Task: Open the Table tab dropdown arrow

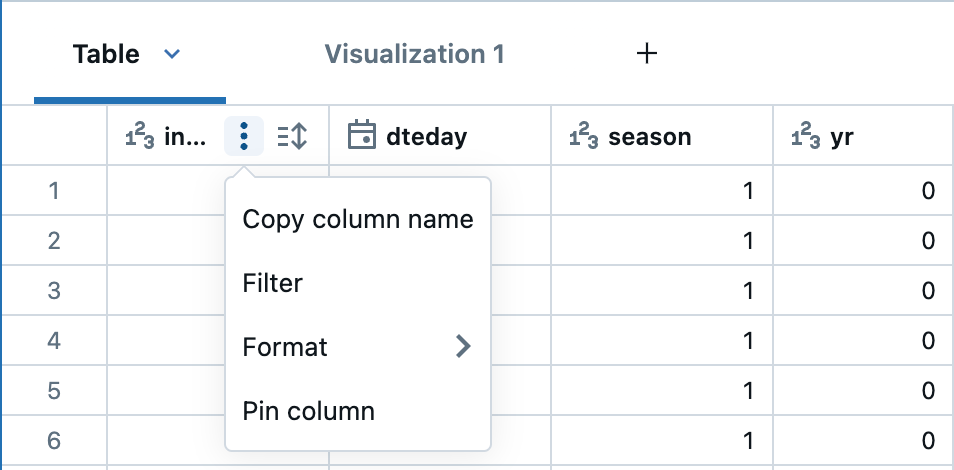Action: (x=172, y=54)
